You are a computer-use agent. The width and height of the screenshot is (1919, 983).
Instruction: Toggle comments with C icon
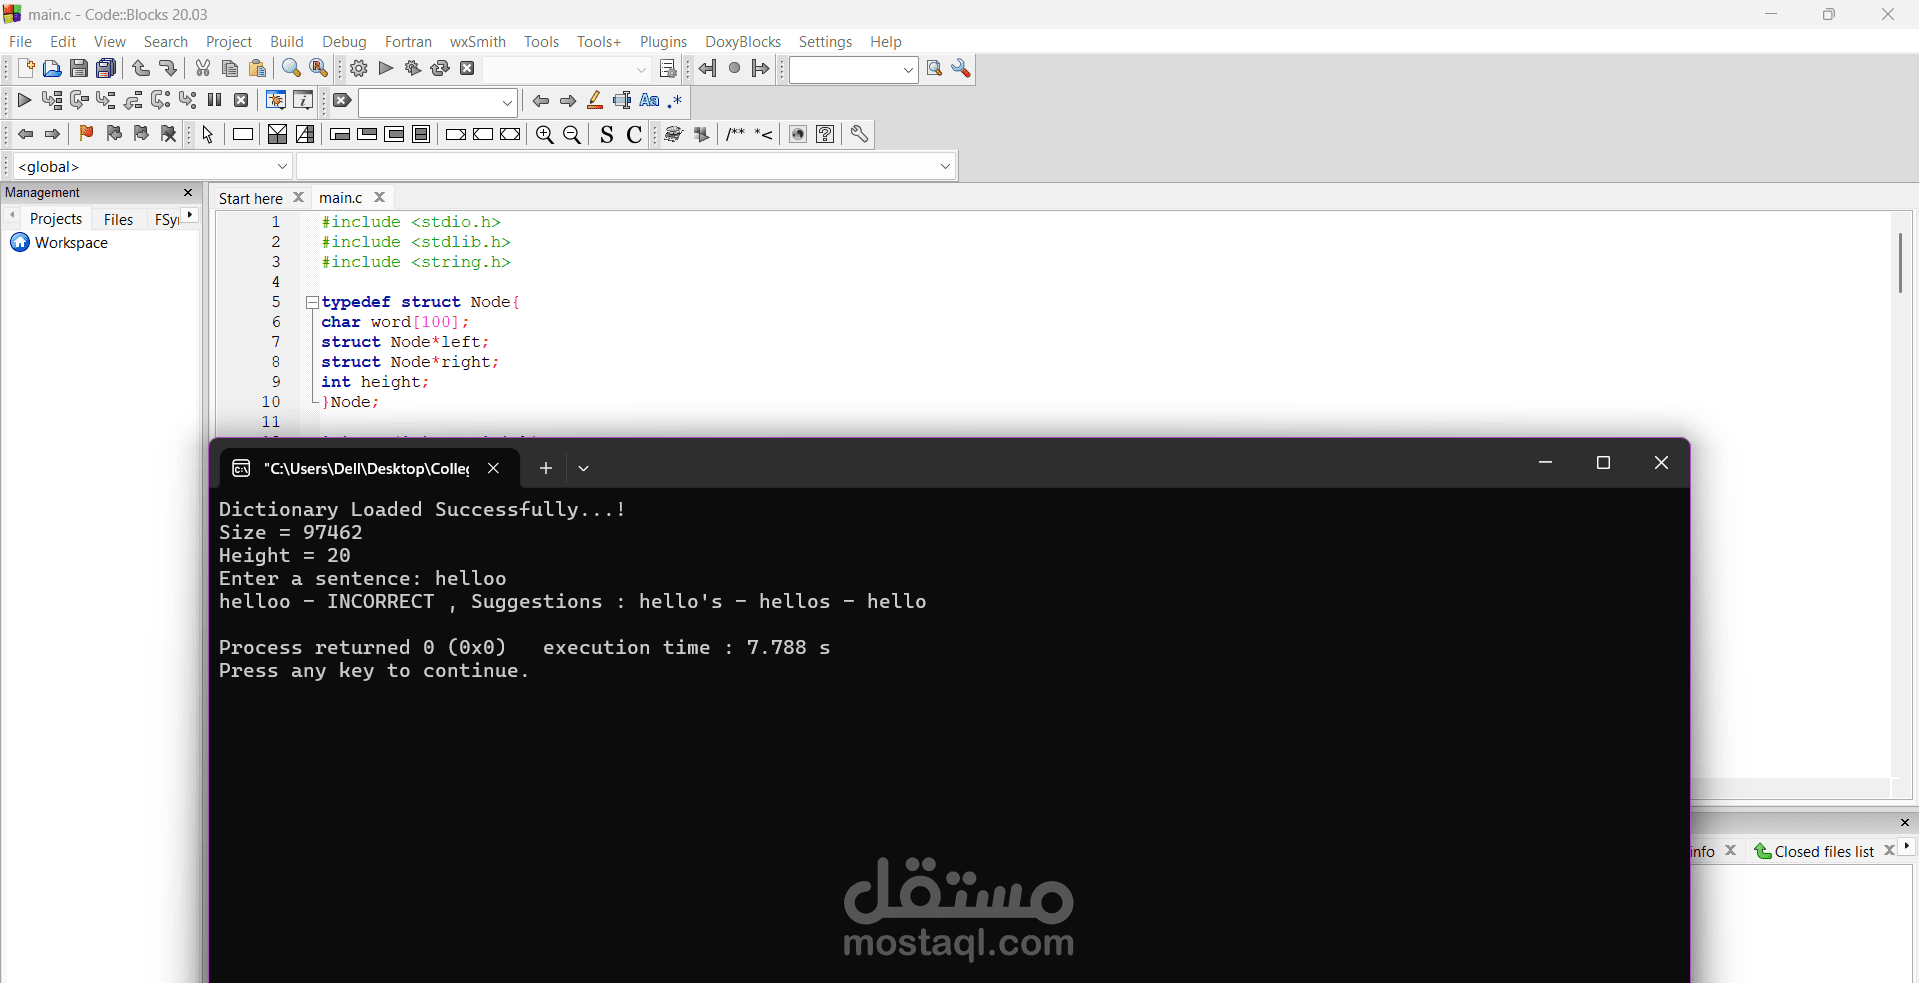[x=634, y=135]
